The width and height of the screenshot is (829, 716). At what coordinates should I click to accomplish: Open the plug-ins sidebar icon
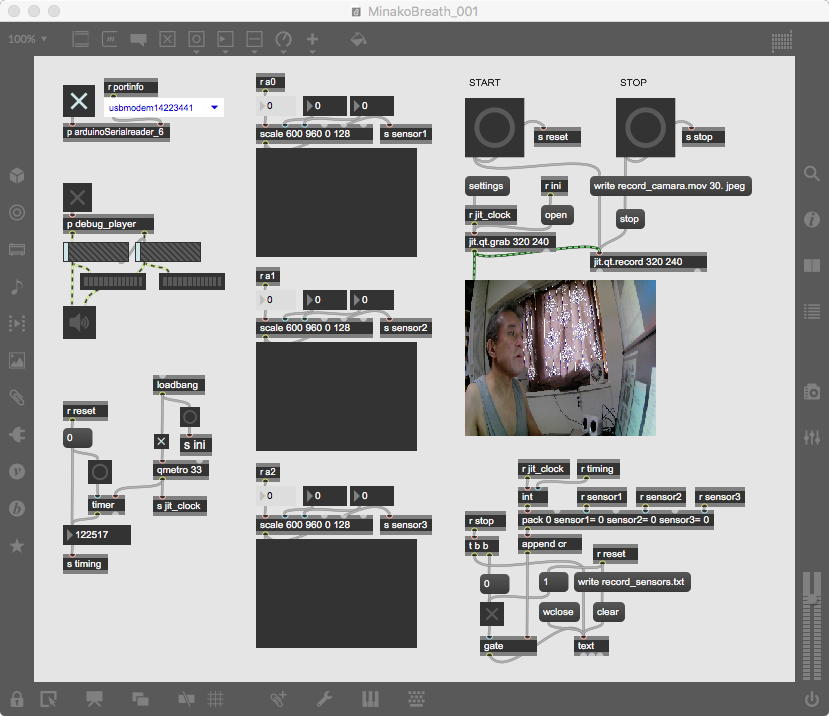click(17, 435)
